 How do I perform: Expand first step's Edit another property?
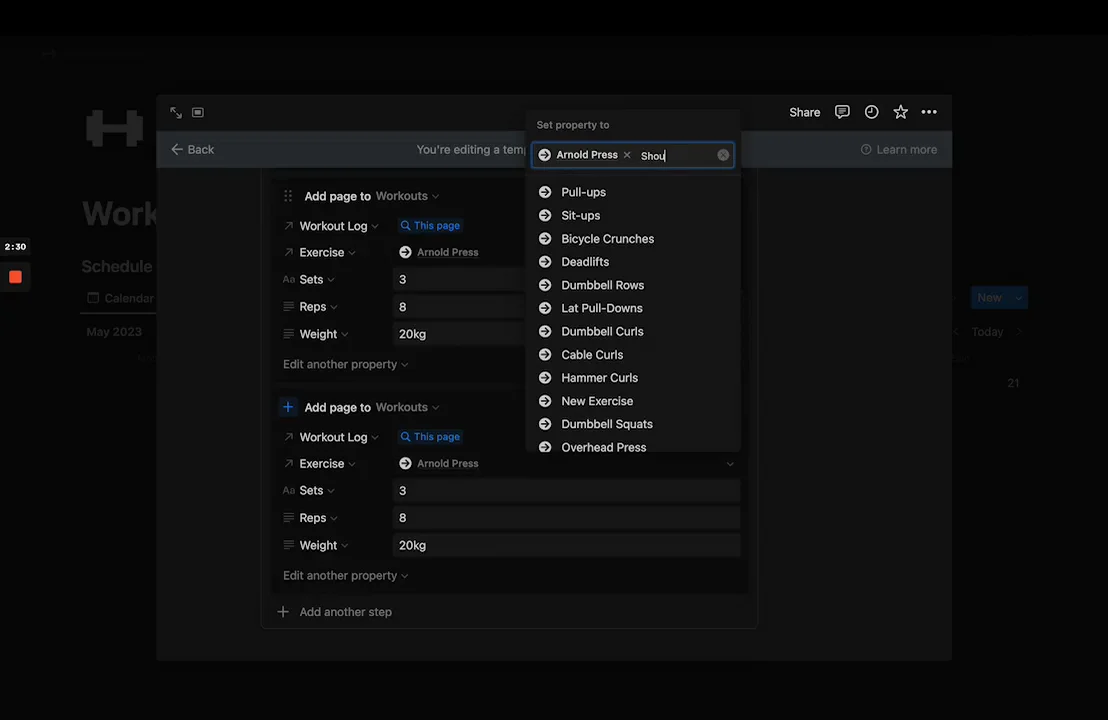point(346,365)
